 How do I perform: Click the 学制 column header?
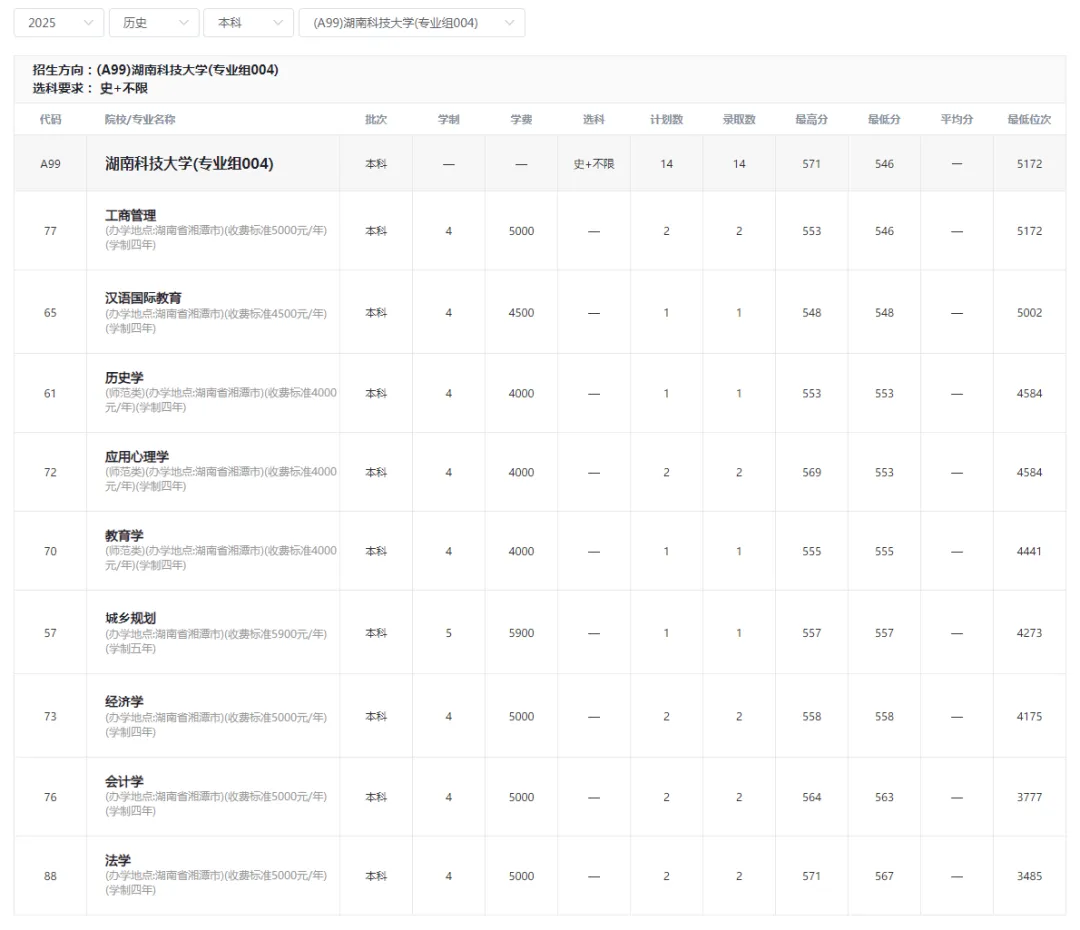(448, 119)
